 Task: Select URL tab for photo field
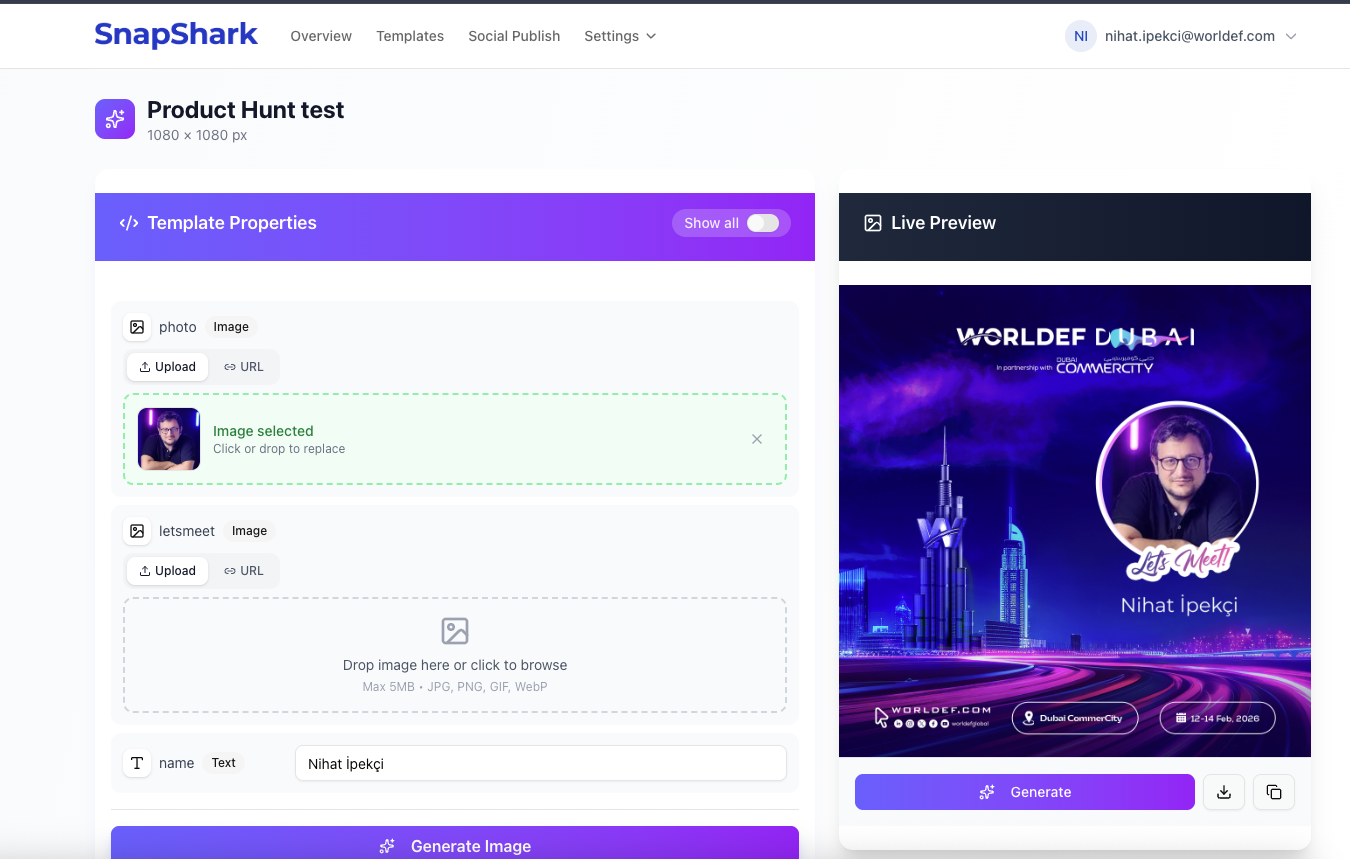click(244, 367)
